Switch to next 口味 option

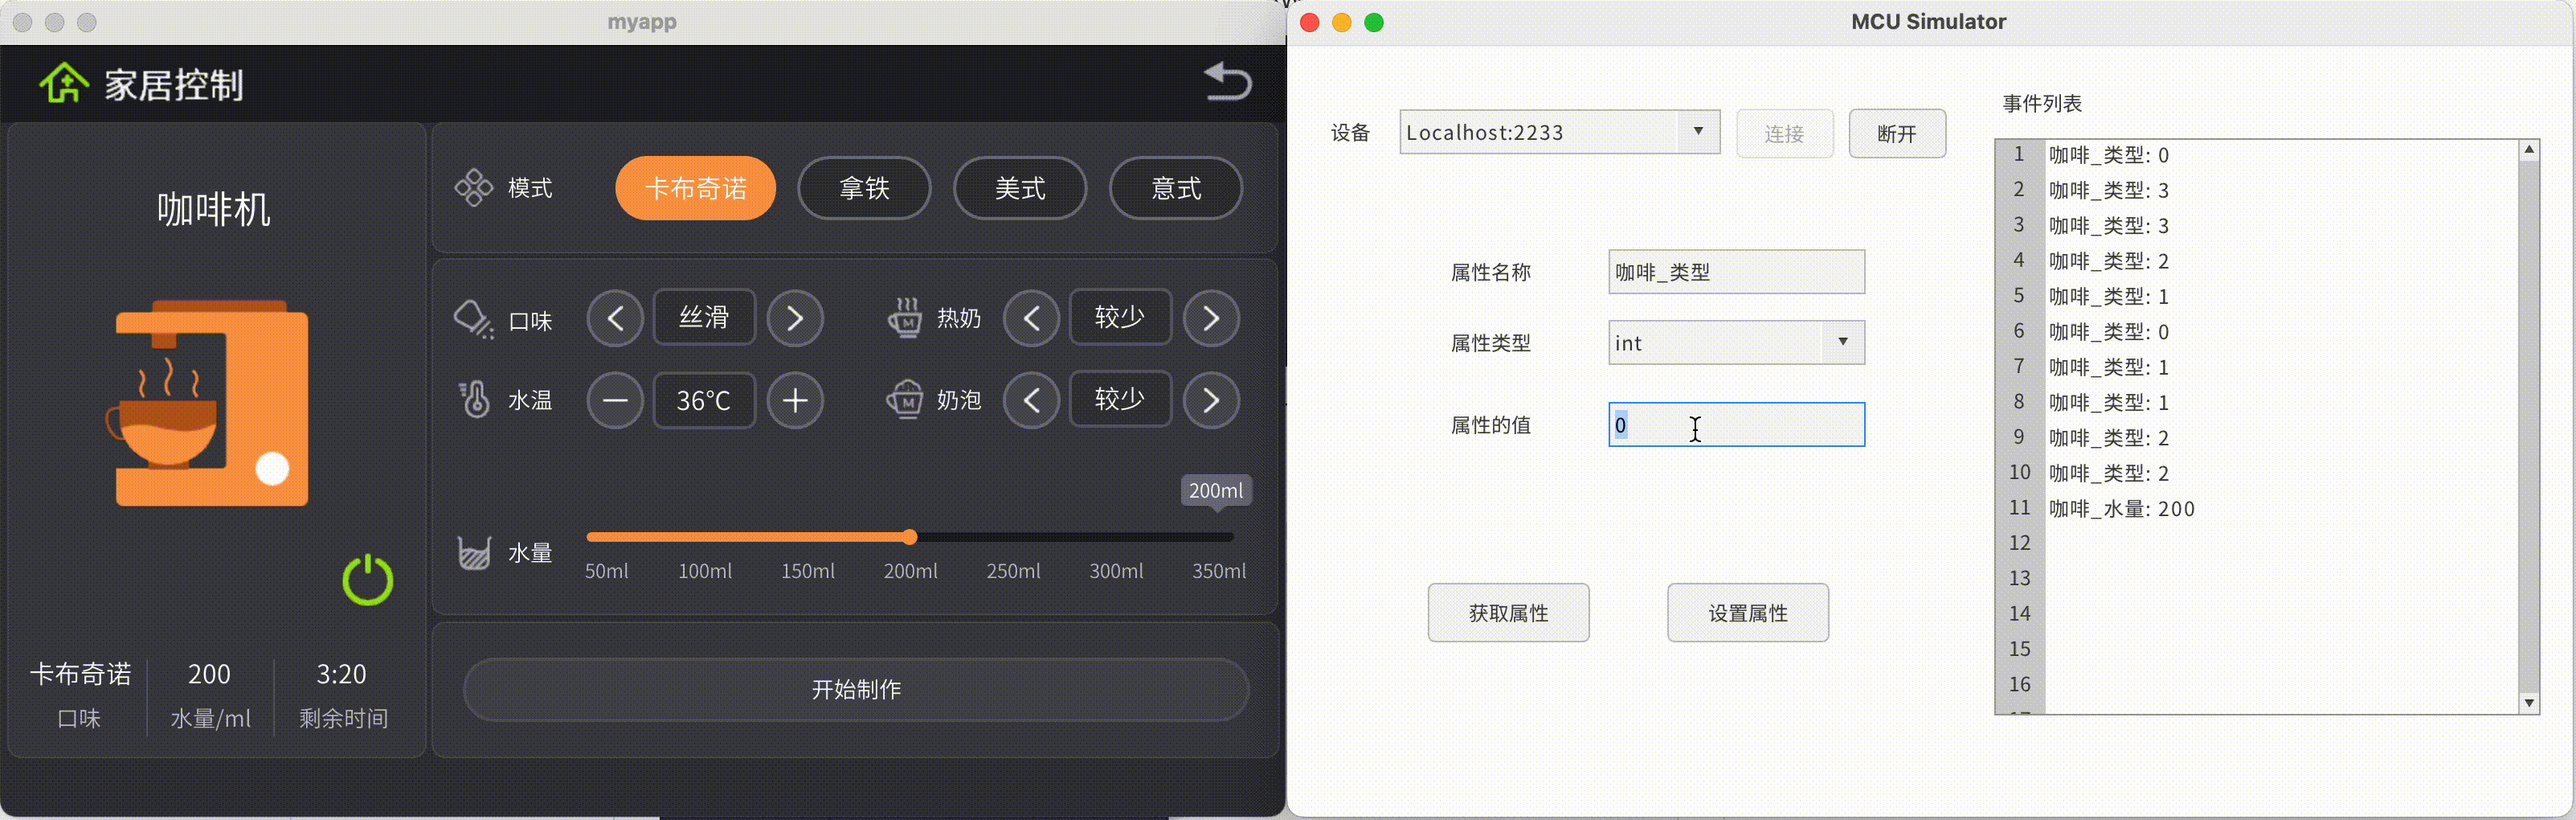[795, 318]
